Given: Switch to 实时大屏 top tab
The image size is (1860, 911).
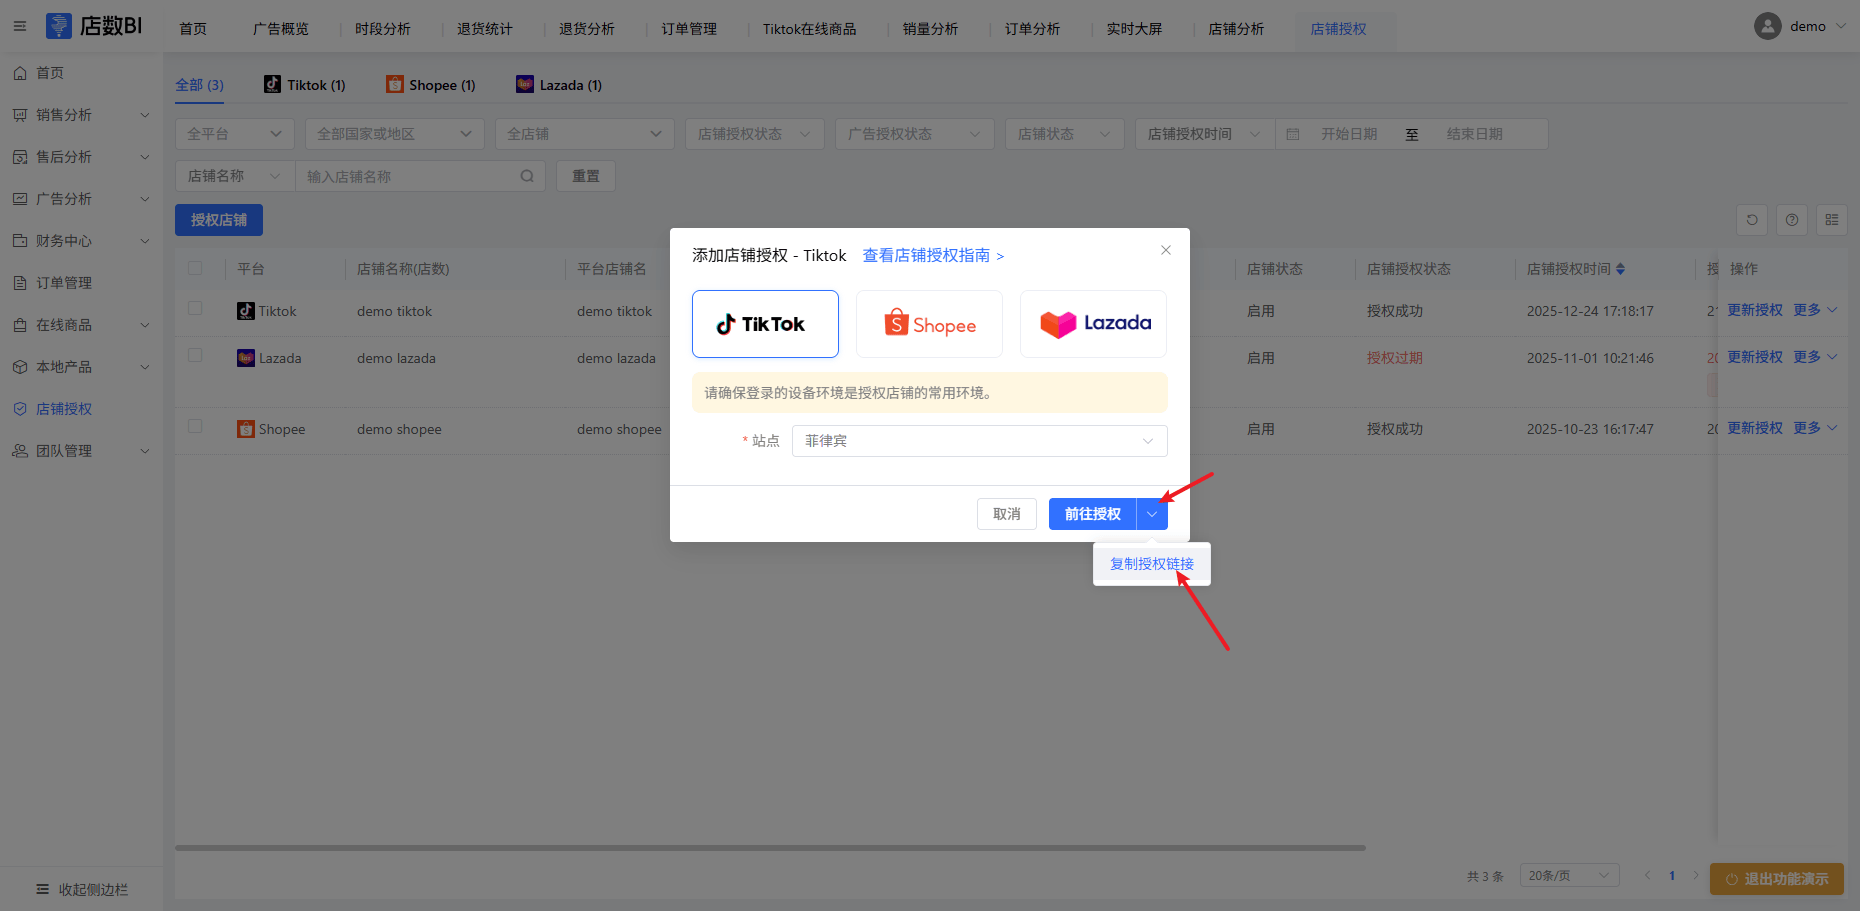Looking at the screenshot, I should [x=1134, y=29].
